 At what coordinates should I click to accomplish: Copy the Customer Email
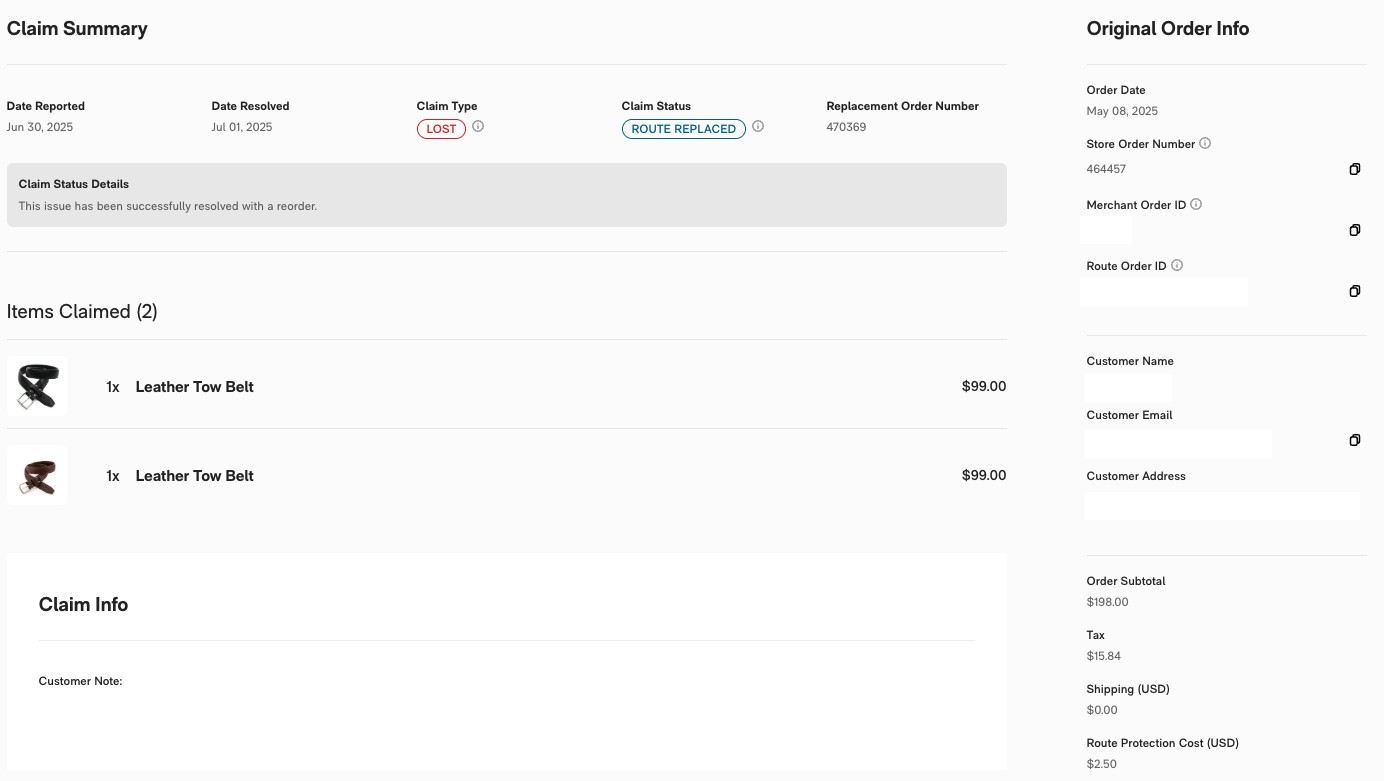tap(1355, 440)
